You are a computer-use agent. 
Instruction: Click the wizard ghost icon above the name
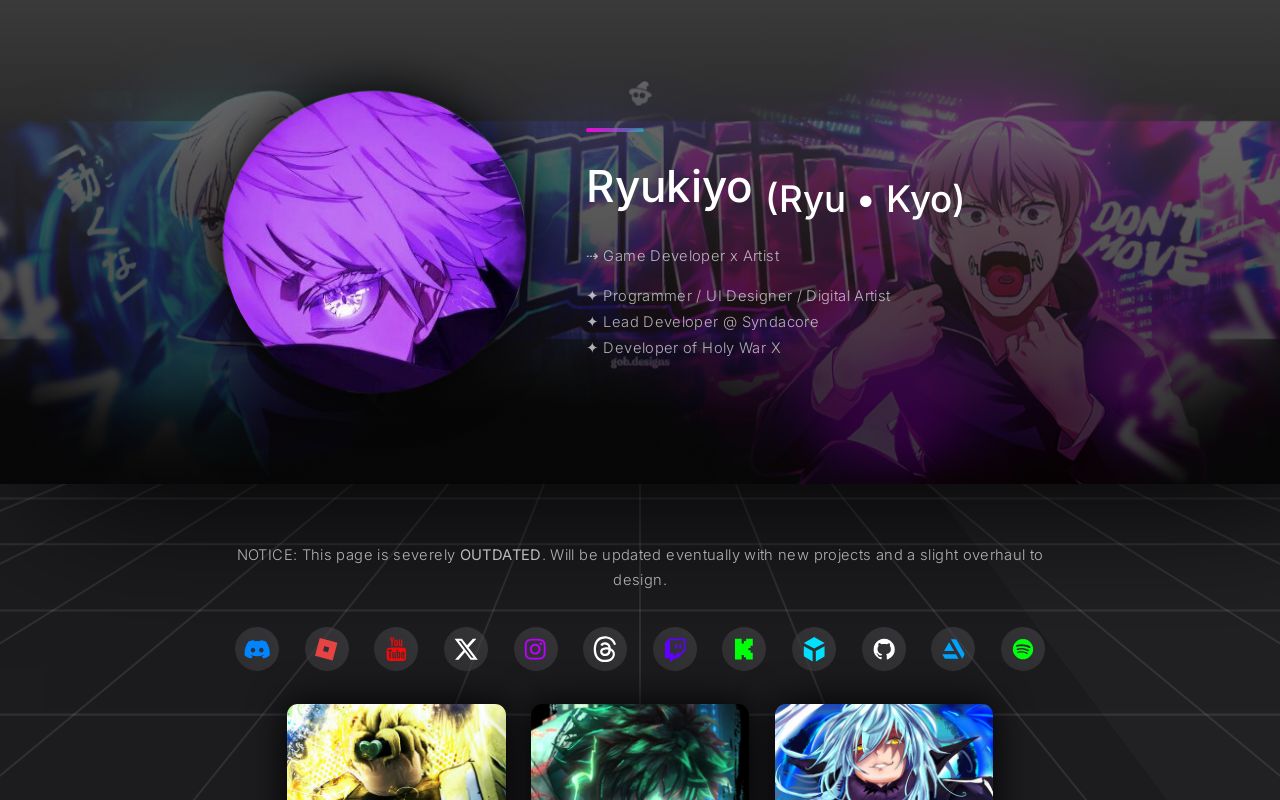tap(639, 93)
